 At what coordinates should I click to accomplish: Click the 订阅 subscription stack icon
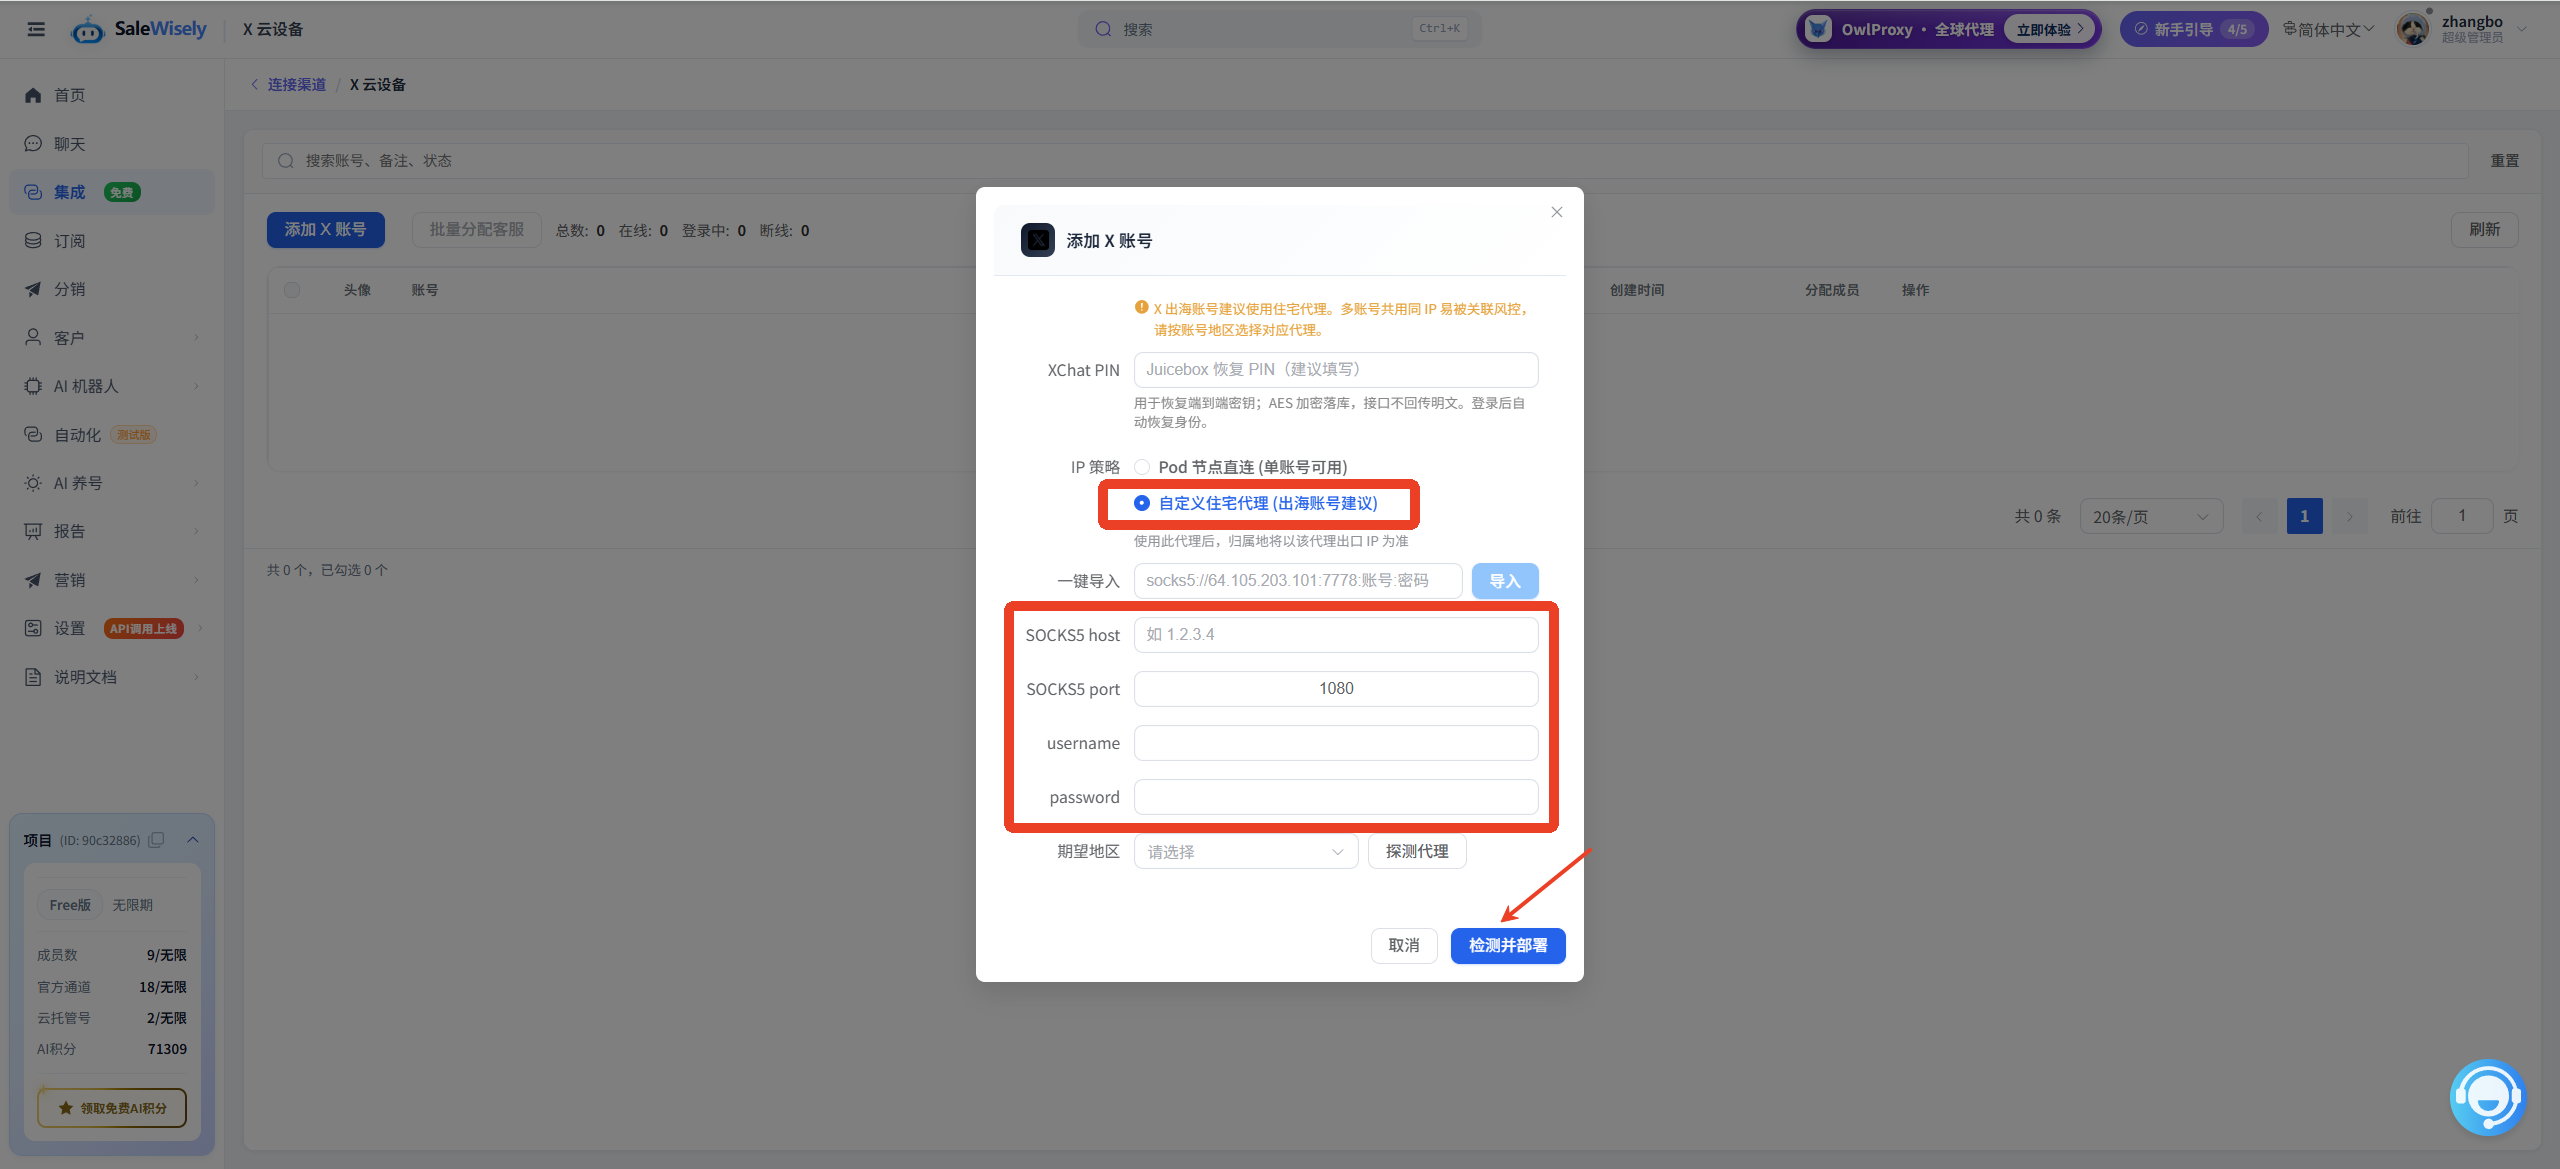[x=33, y=241]
